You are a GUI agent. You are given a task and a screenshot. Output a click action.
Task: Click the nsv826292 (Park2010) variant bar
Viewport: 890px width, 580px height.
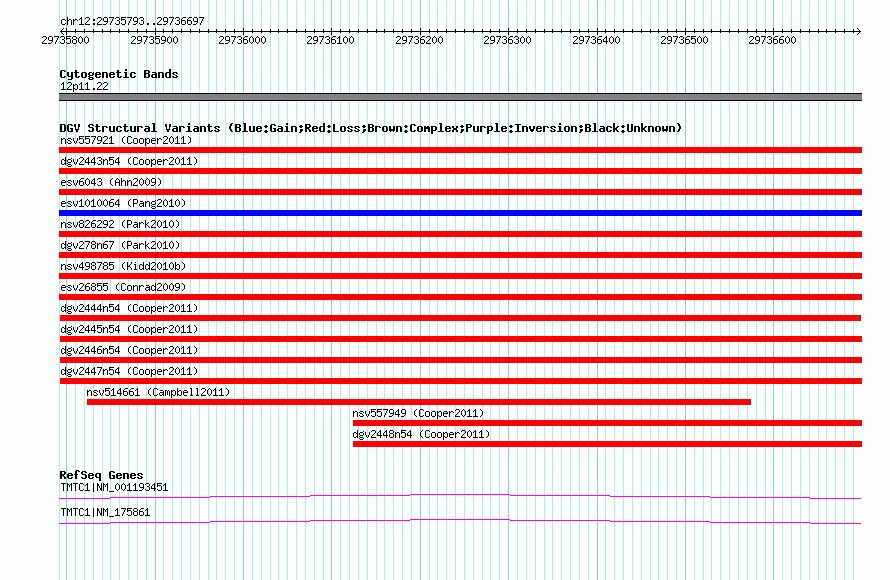460,234
